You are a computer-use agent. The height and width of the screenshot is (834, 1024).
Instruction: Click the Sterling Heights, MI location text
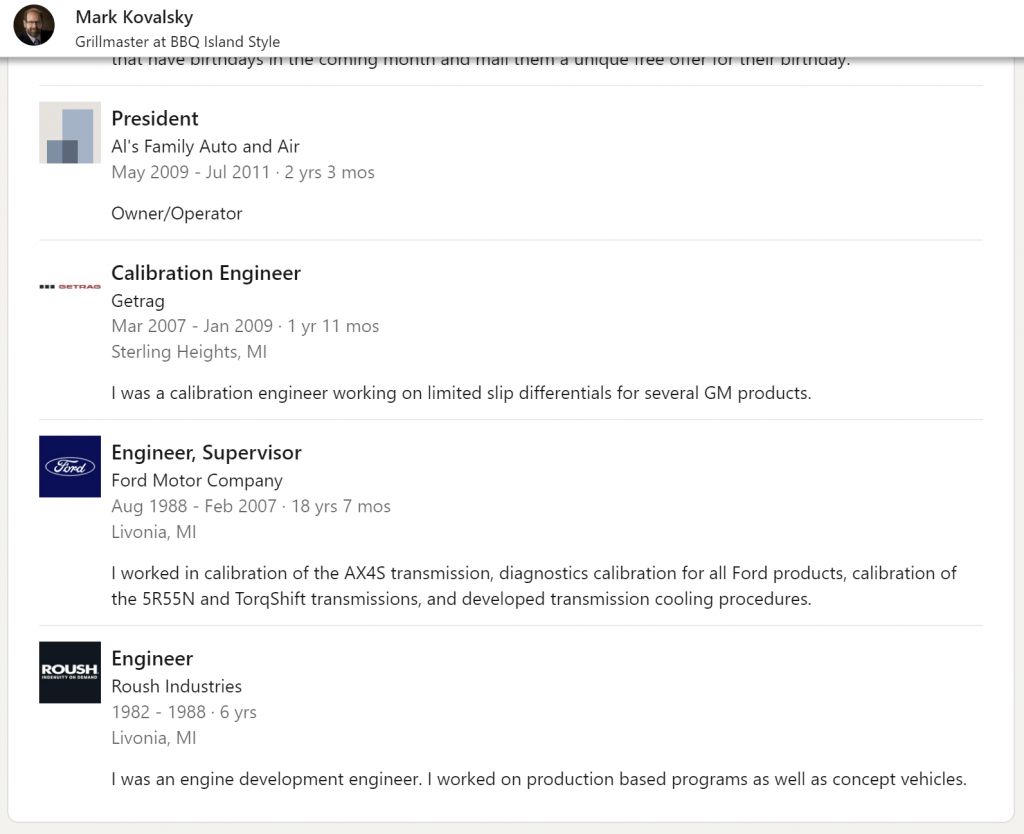click(x=189, y=352)
